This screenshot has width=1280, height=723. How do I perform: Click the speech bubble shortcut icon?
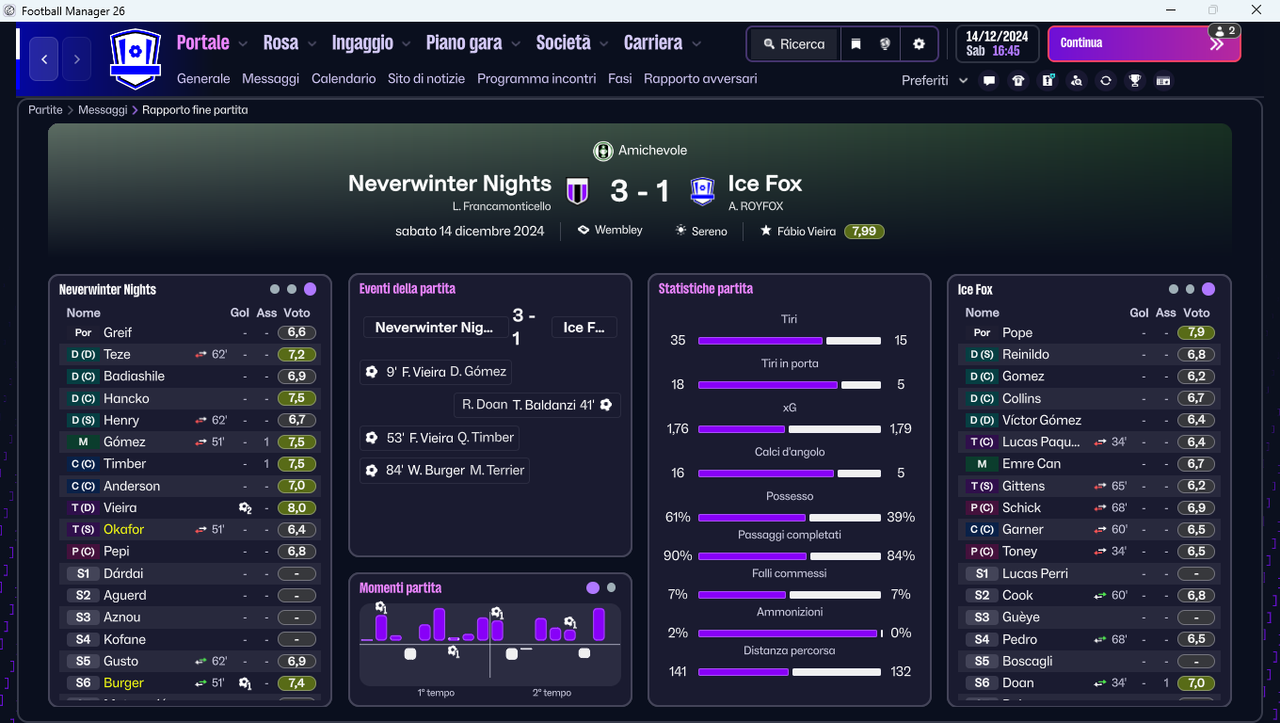tap(989, 81)
